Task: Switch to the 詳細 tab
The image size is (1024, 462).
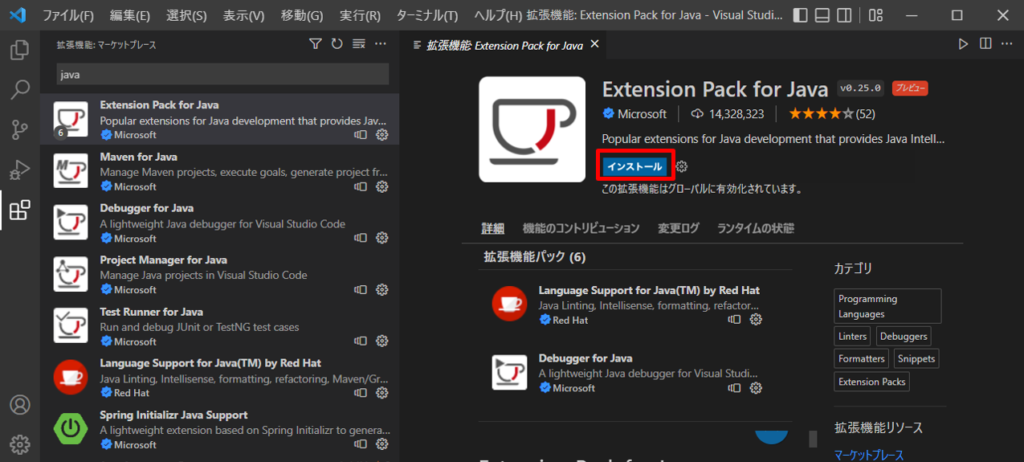Action: pyautogui.click(x=493, y=229)
